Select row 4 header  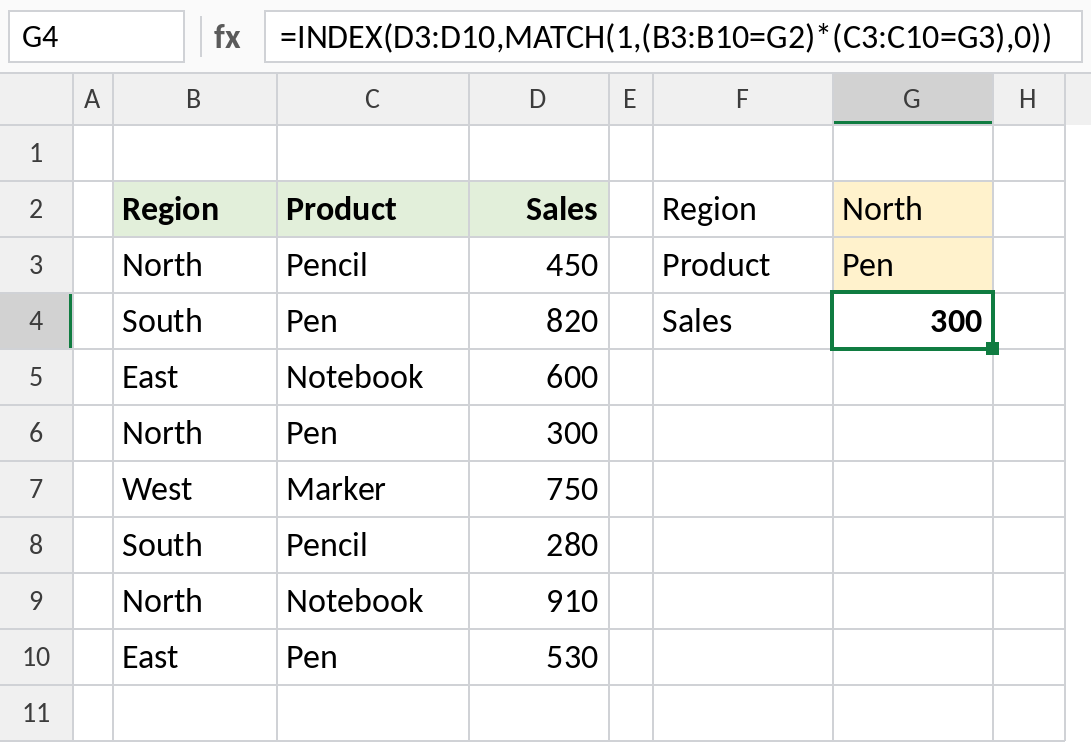(x=36, y=321)
